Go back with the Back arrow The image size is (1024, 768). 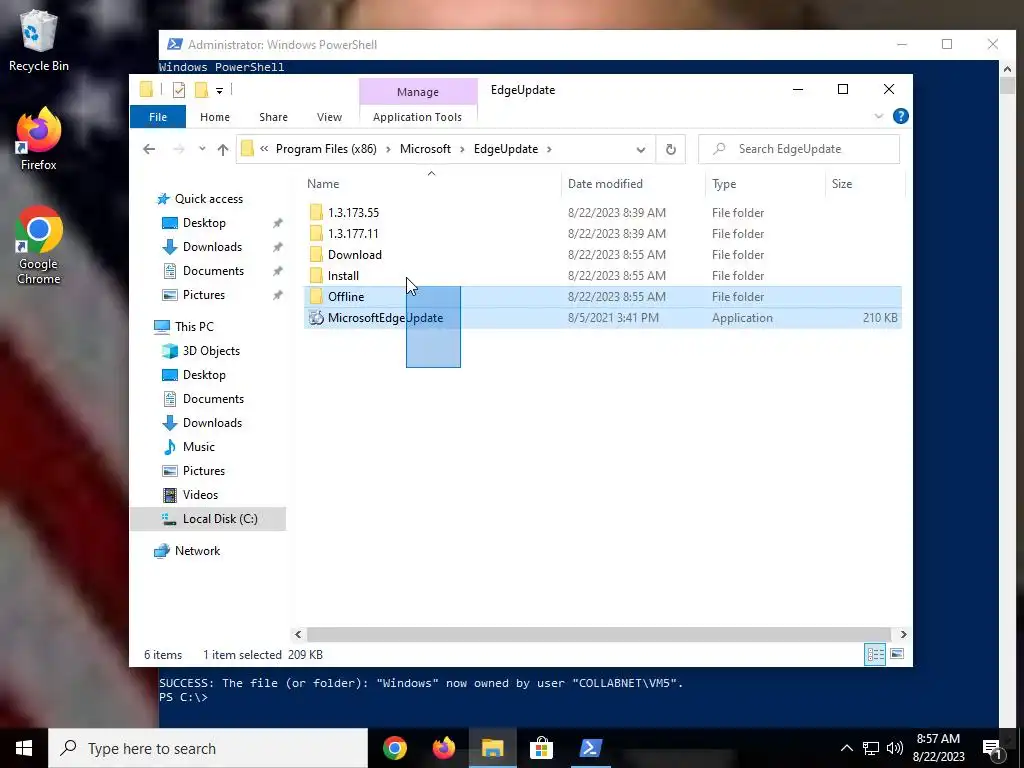tap(149, 149)
